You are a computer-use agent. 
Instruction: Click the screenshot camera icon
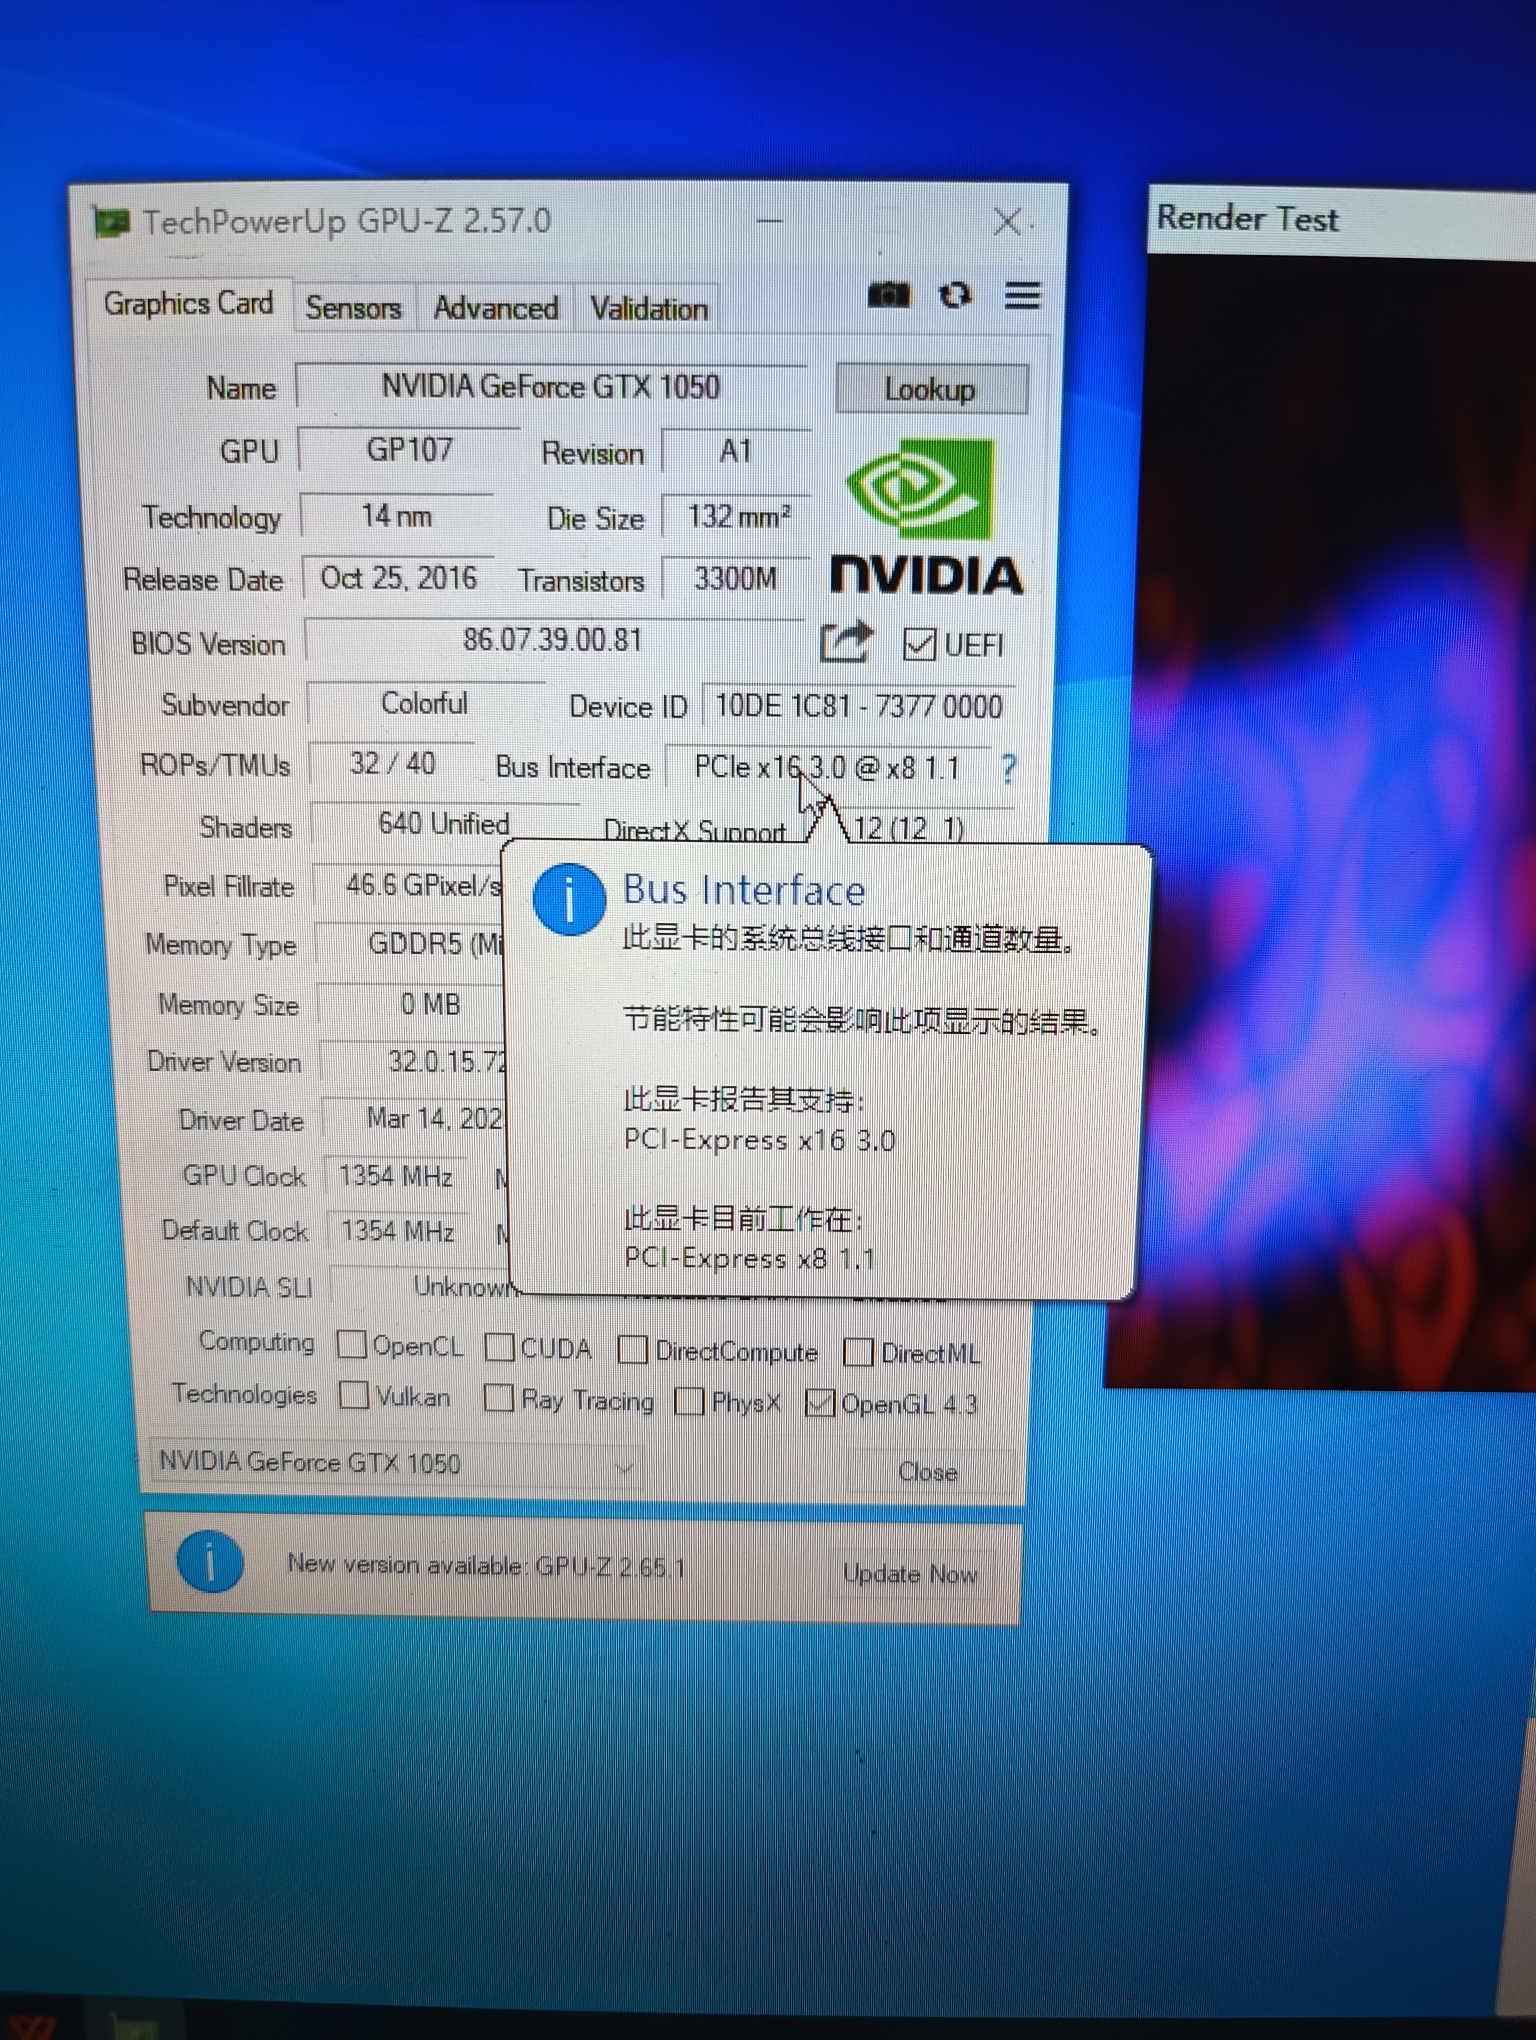888,295
